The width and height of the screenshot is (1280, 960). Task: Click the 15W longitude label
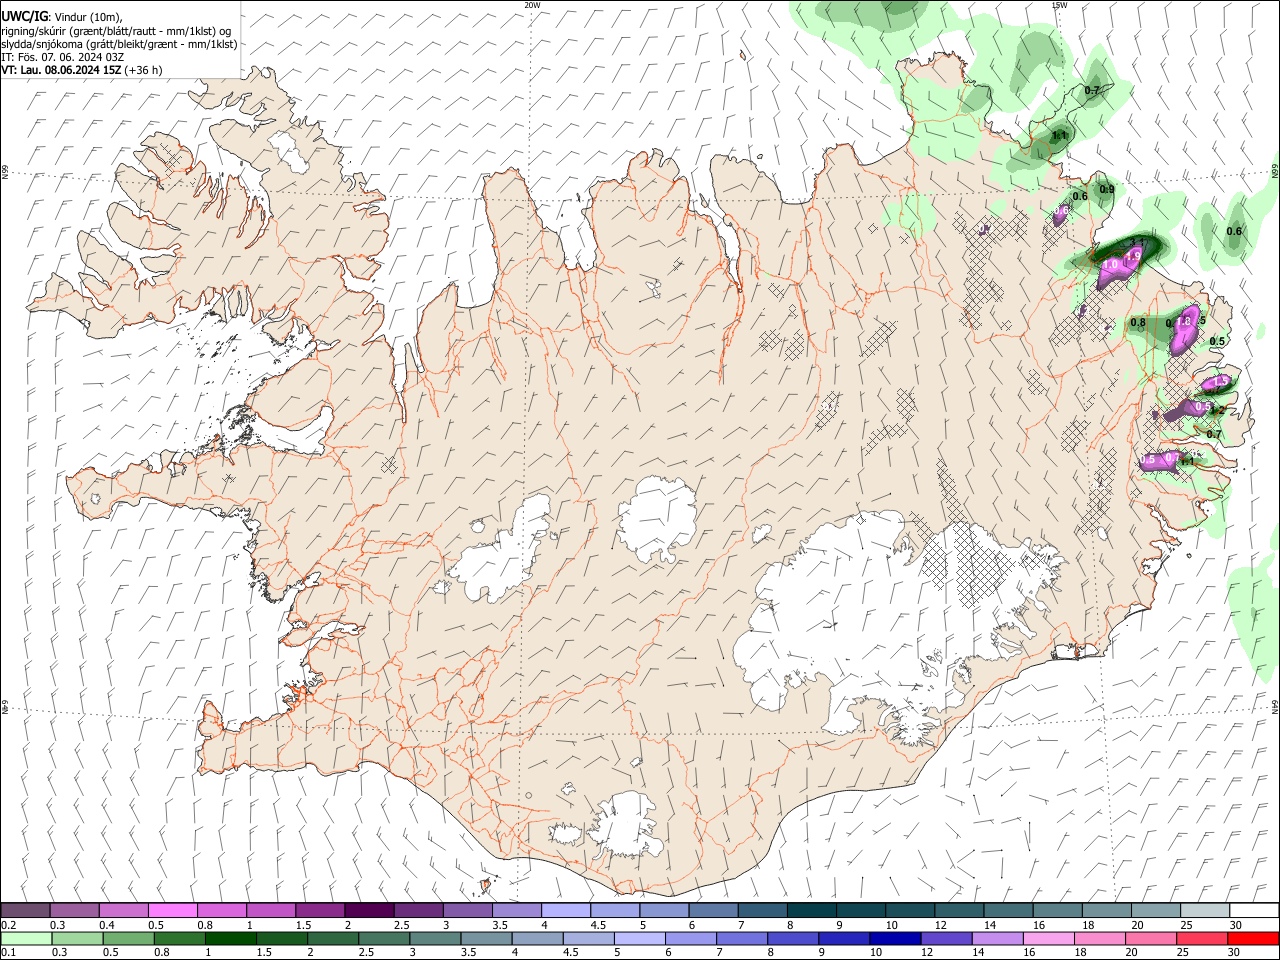click(1059, 5)
